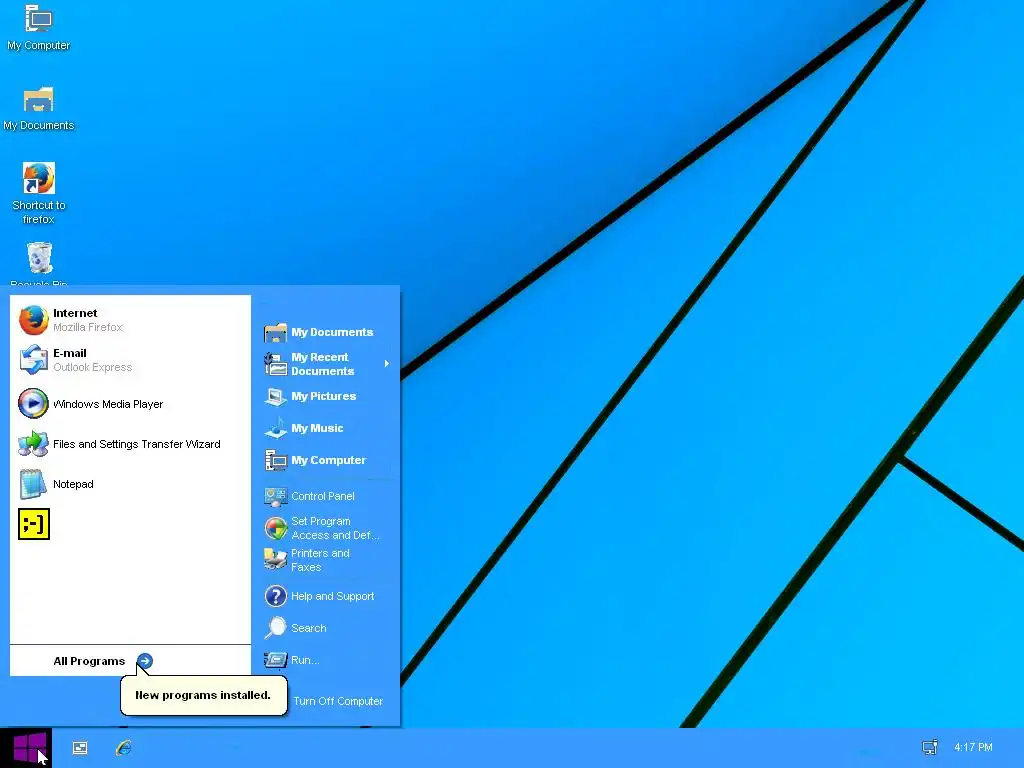Click the network tray icon

tap(930, 747)
